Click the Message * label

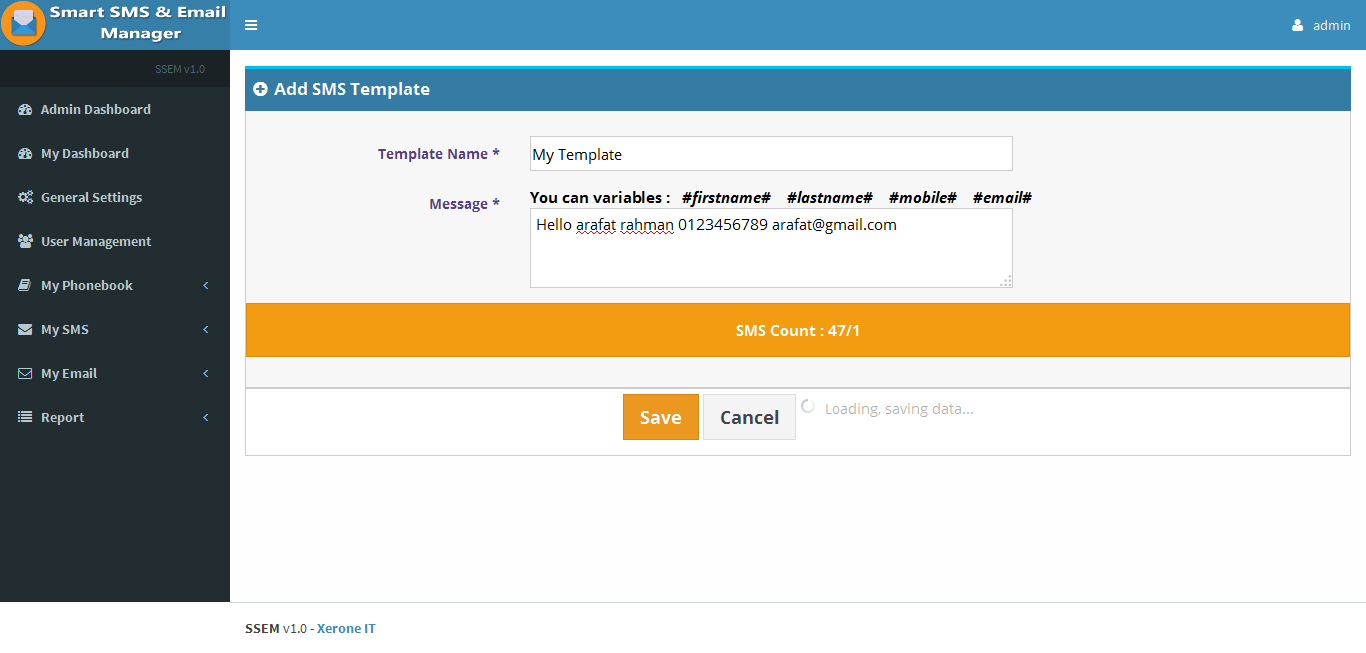coord(465,204)
